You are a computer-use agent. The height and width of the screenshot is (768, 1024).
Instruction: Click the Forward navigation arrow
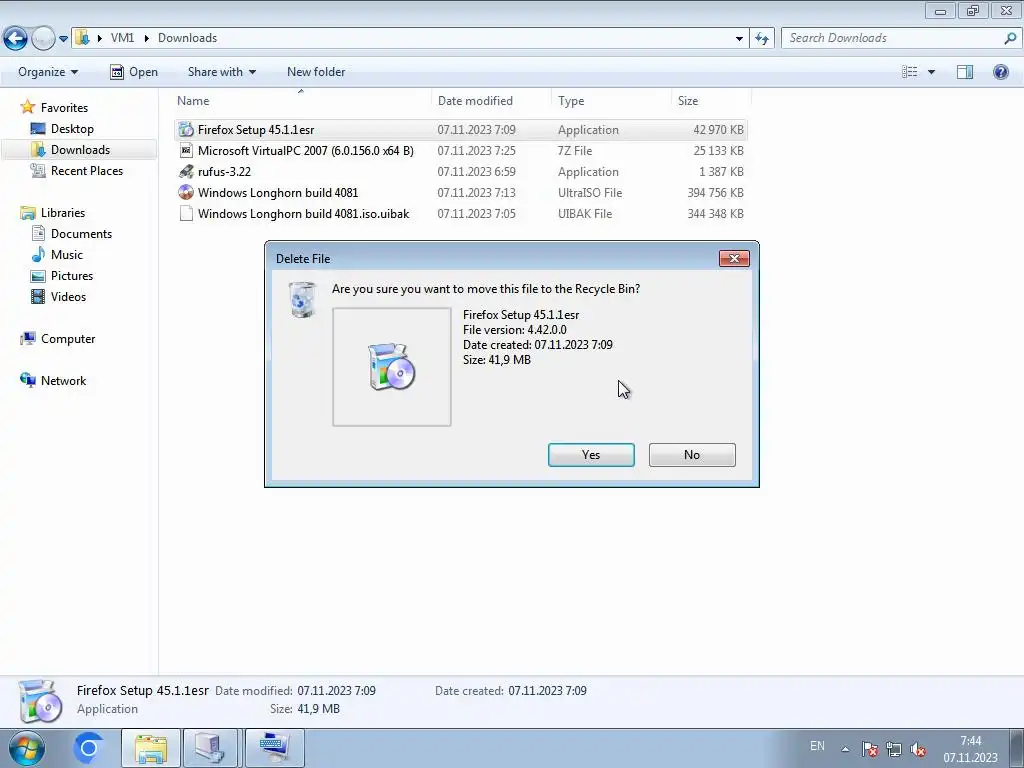(43, 39)
